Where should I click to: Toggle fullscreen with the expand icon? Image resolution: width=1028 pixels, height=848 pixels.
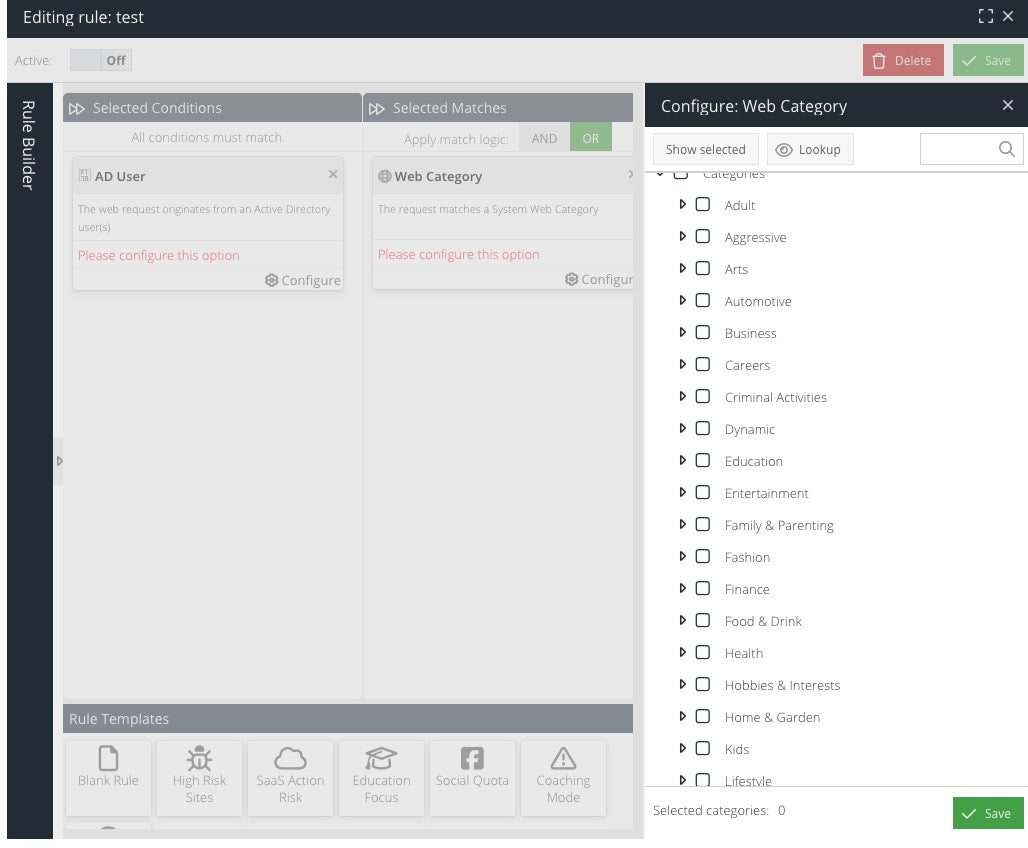point(985,17)
